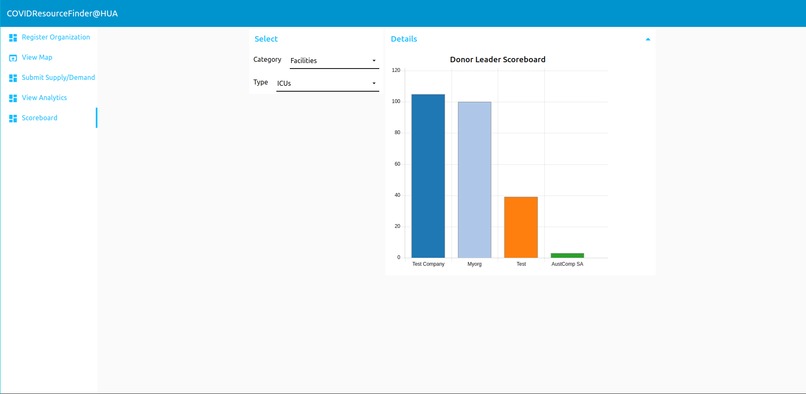Click the Register Organization sidebar icon

(13, 38)
